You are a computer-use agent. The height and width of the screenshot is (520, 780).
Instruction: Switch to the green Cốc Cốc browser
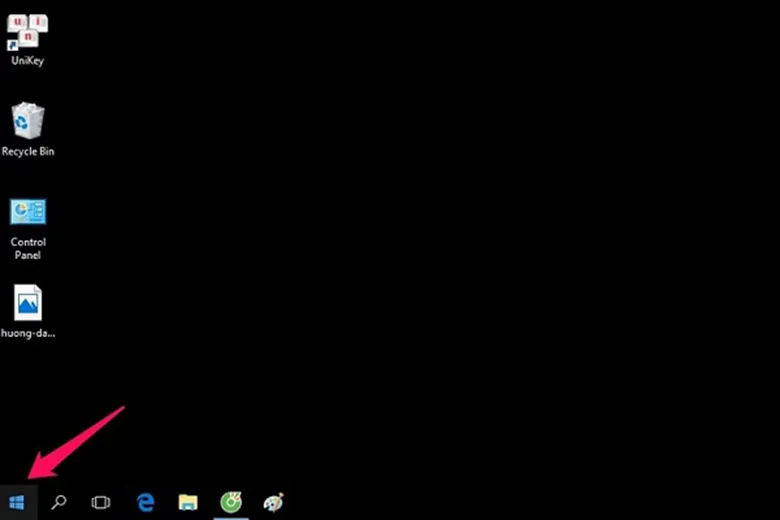coord(231,502)
